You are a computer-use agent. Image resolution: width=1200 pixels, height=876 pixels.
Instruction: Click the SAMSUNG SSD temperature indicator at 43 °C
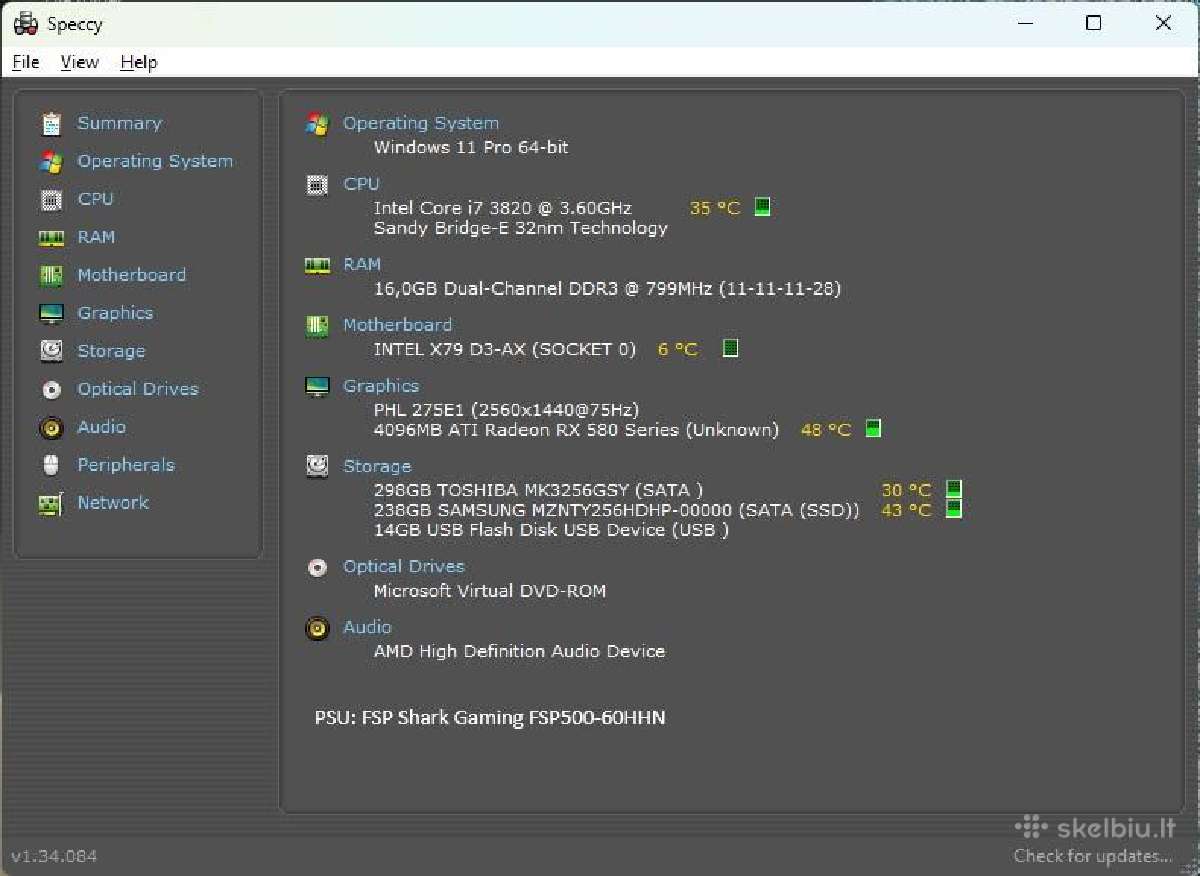[954, 509]
